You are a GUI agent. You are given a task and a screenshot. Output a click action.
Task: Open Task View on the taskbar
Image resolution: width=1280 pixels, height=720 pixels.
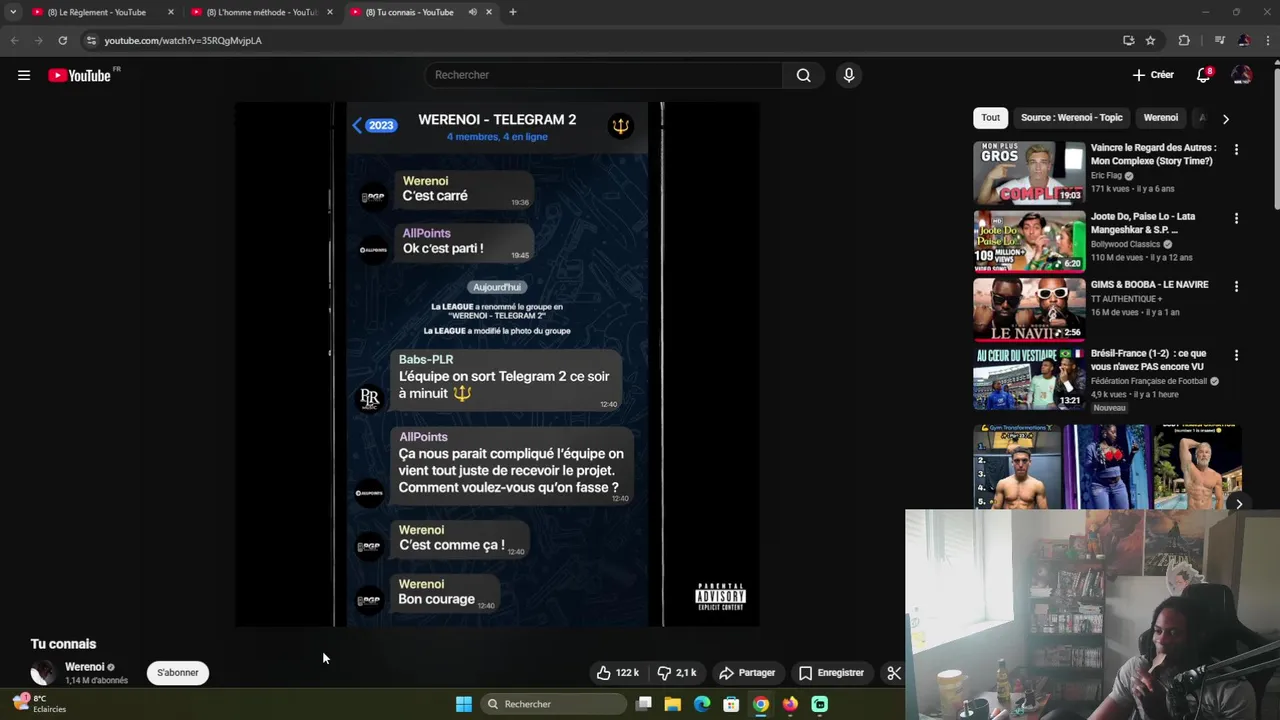644,704
